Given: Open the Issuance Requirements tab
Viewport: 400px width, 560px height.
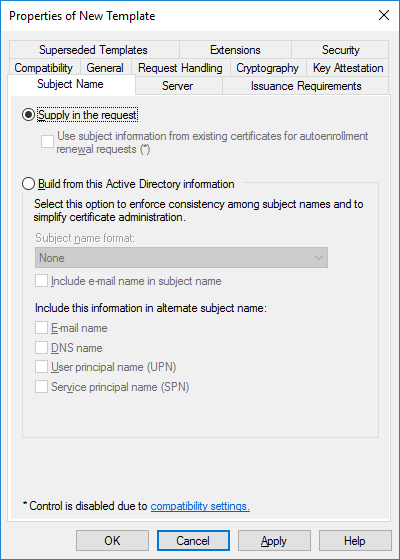Looking at the screenshot, I should point(306,86).
